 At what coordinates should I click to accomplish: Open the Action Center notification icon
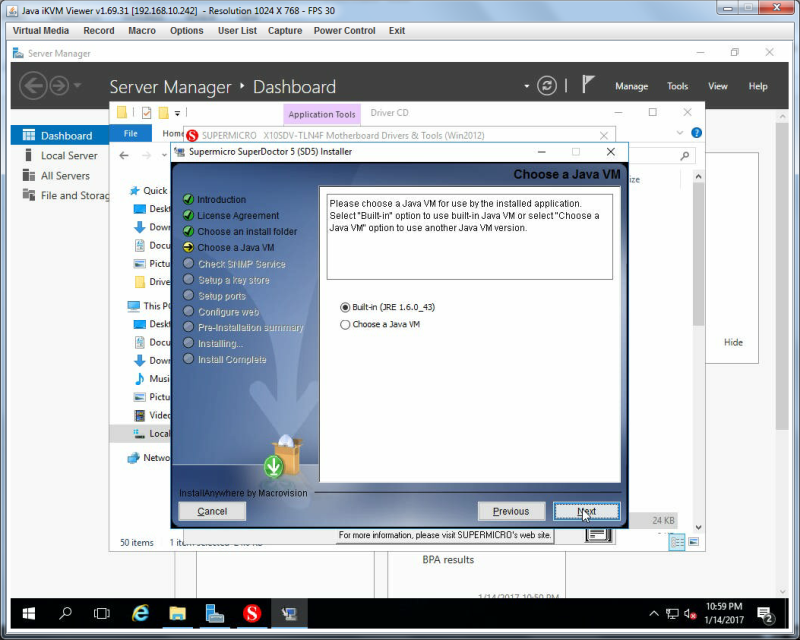coord(765,615)
